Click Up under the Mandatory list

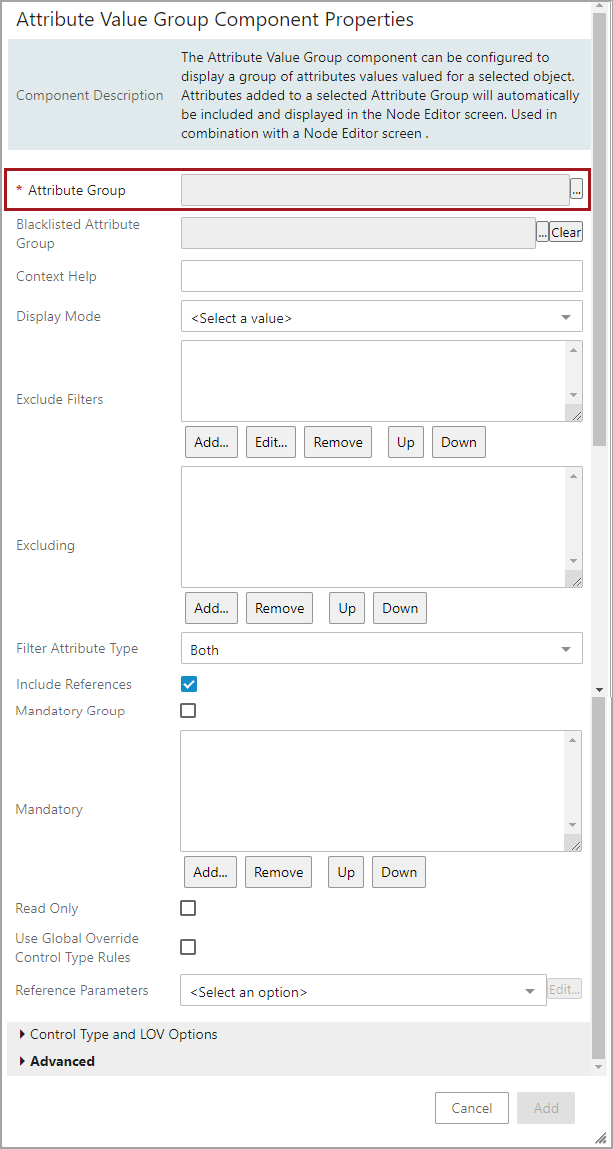click(345, 872)
